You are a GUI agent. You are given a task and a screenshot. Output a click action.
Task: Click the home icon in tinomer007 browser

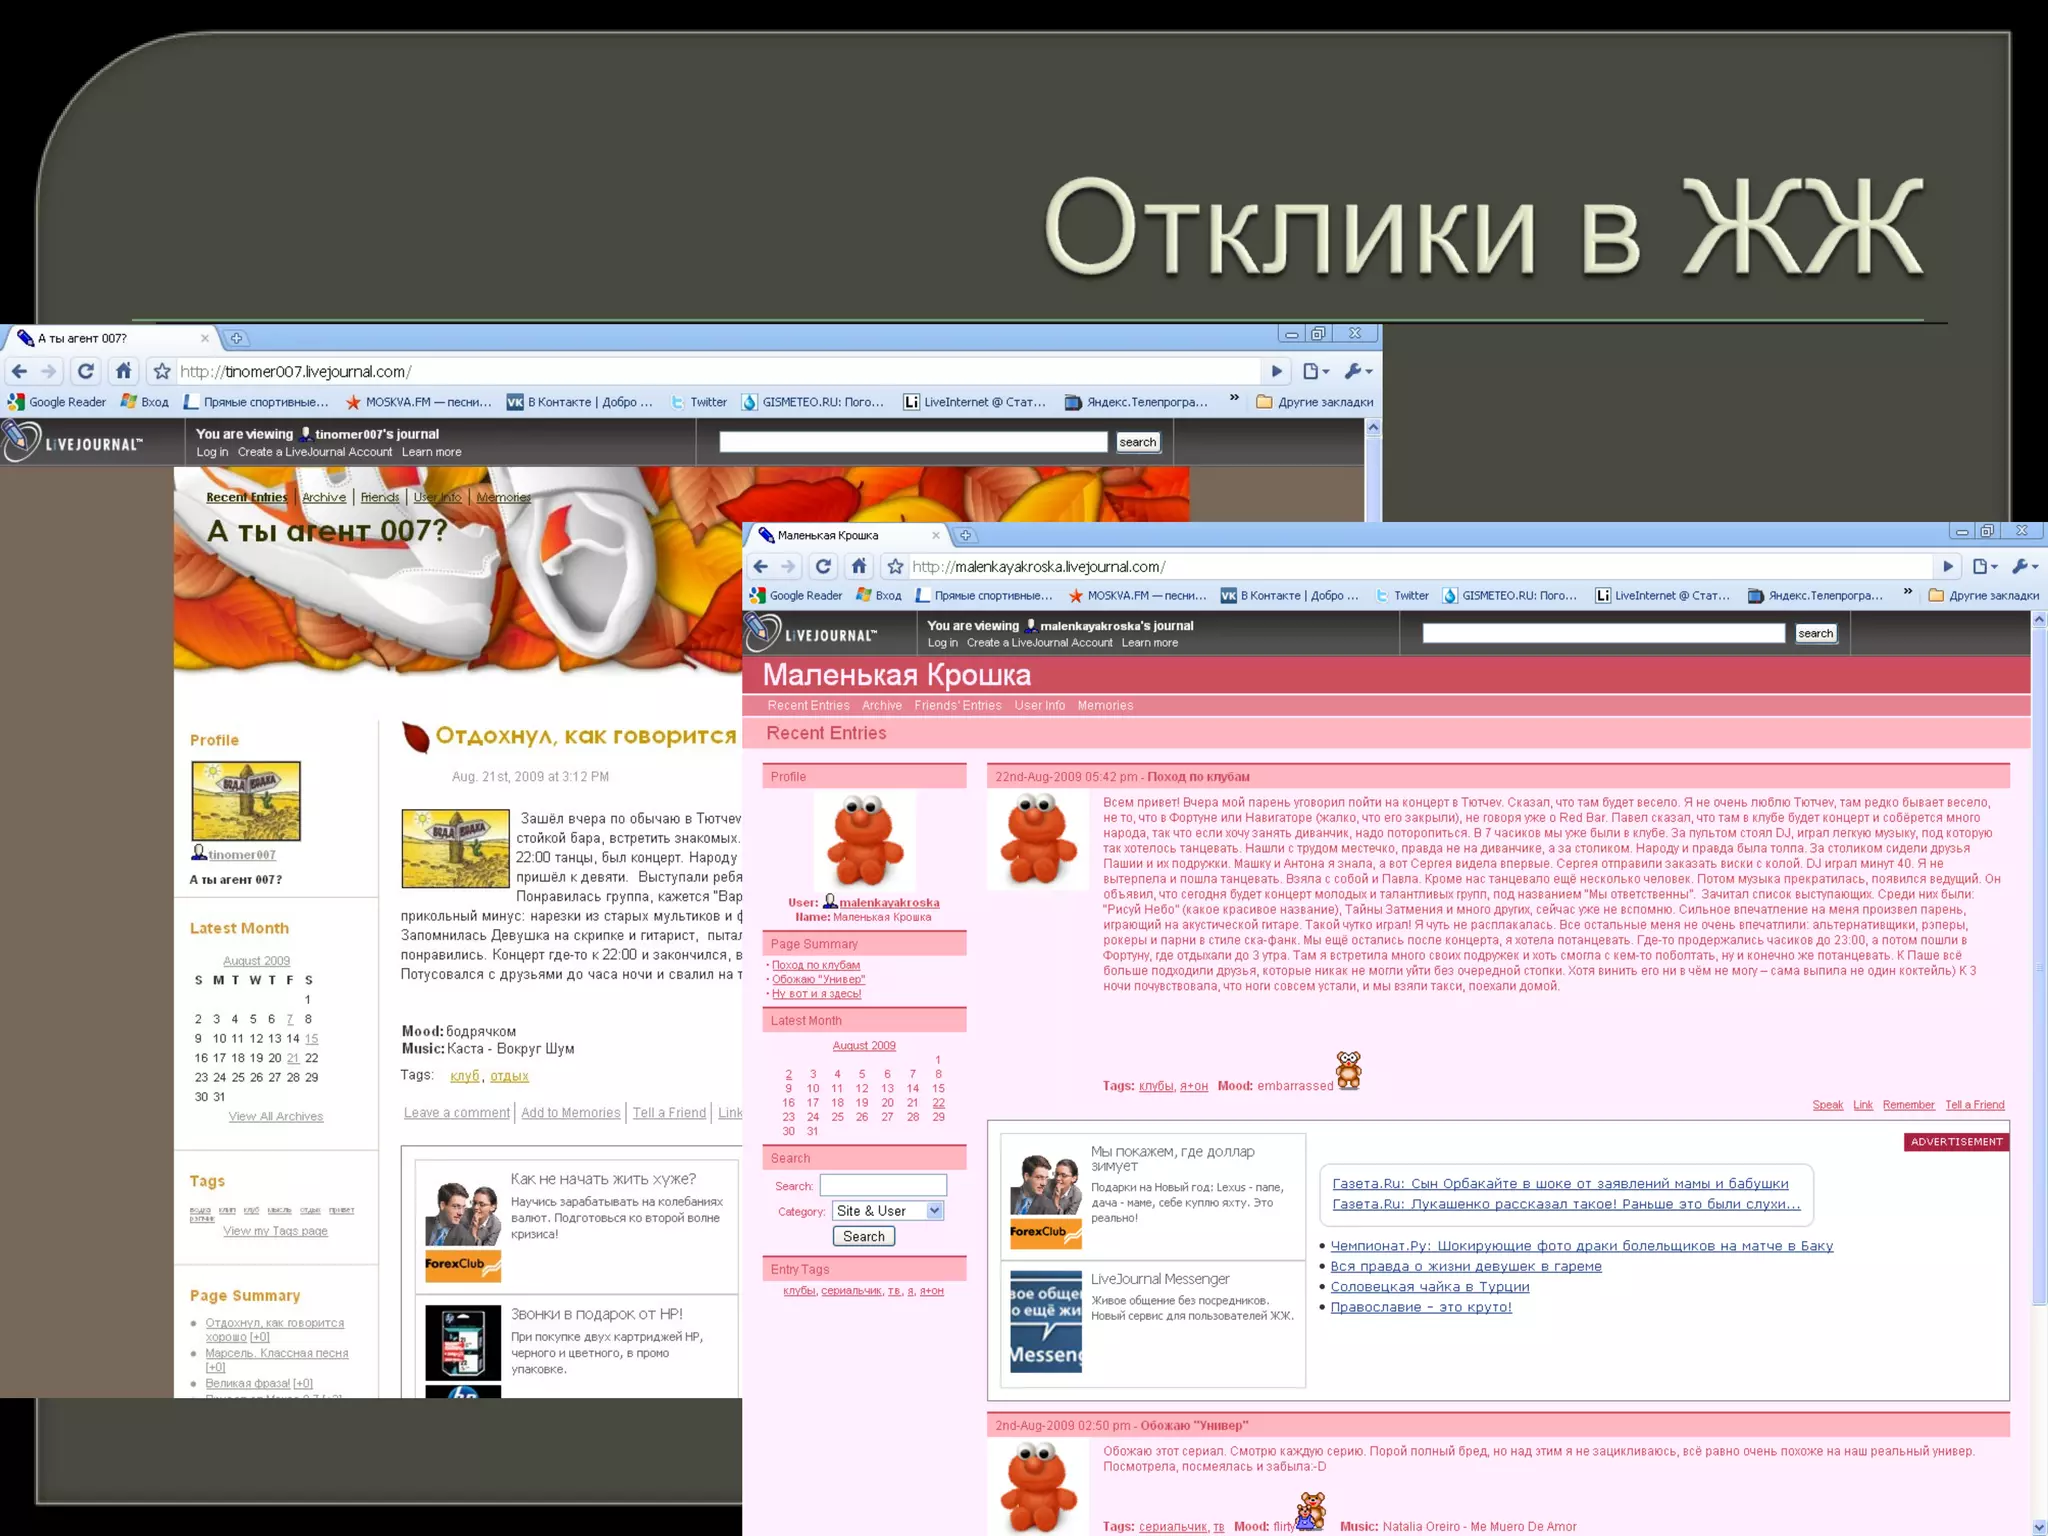click(x=123, y=371)
